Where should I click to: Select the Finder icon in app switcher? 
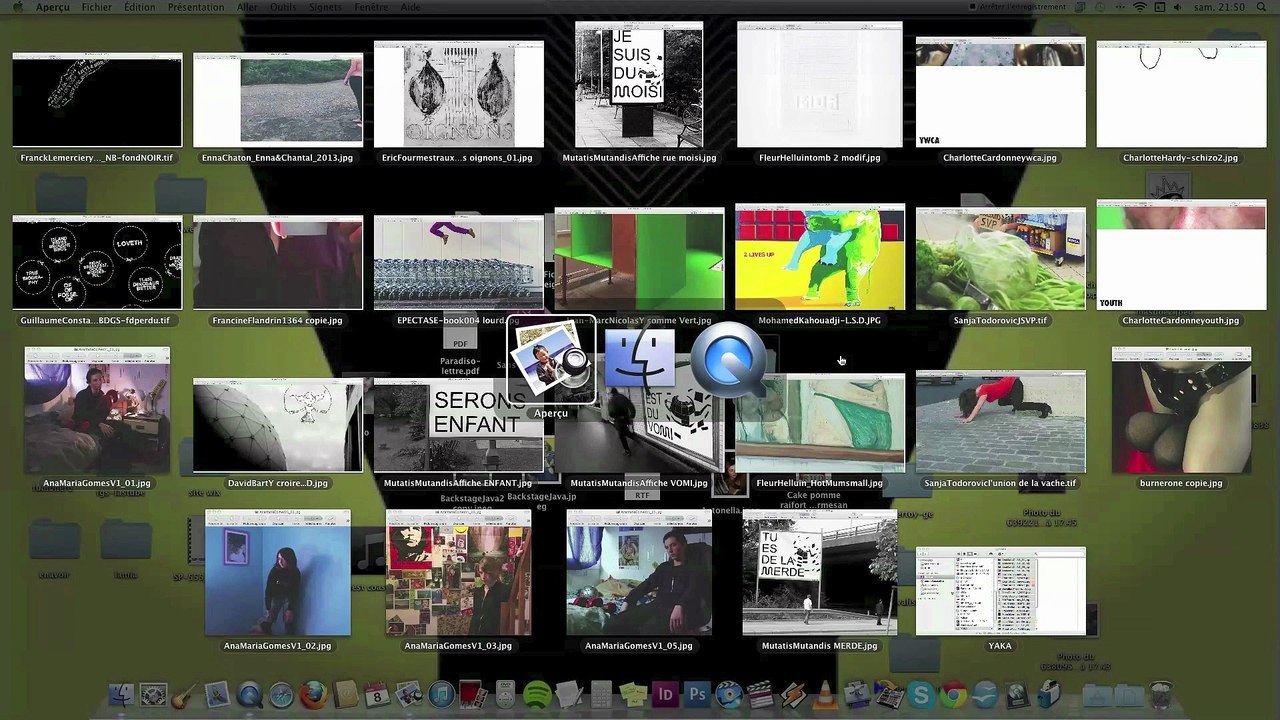[x=640, y=360]
